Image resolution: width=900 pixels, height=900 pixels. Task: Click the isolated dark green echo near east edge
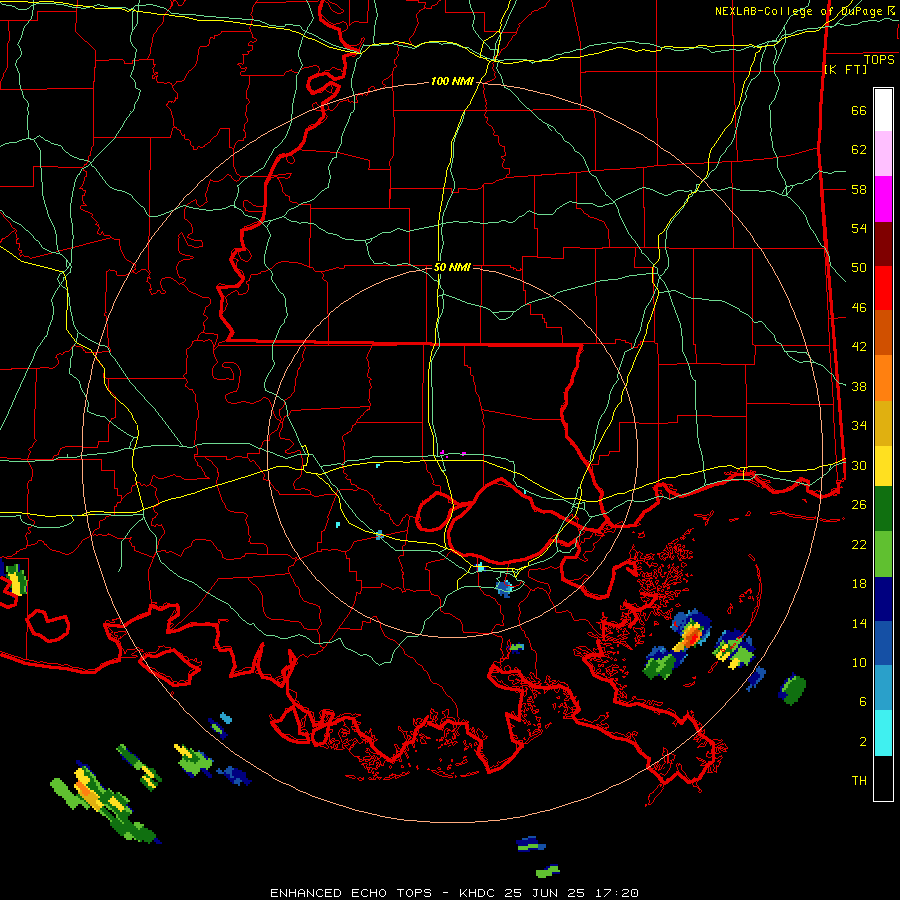coord(792,689)
